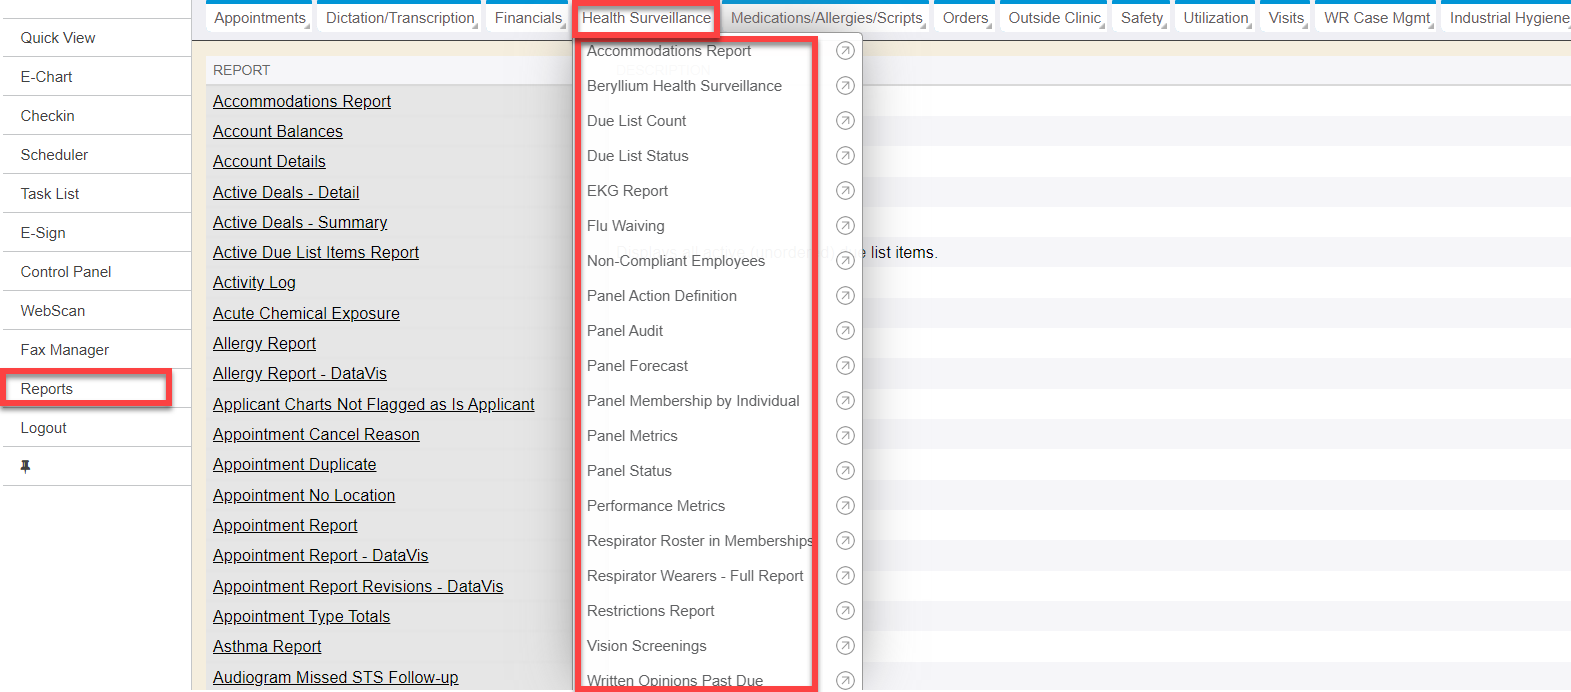Image resolution: width=1571 pixels, height=692 pixels.
Task: Click arrow icon next to Performance Metrics
Action: [x=845, y=506]
